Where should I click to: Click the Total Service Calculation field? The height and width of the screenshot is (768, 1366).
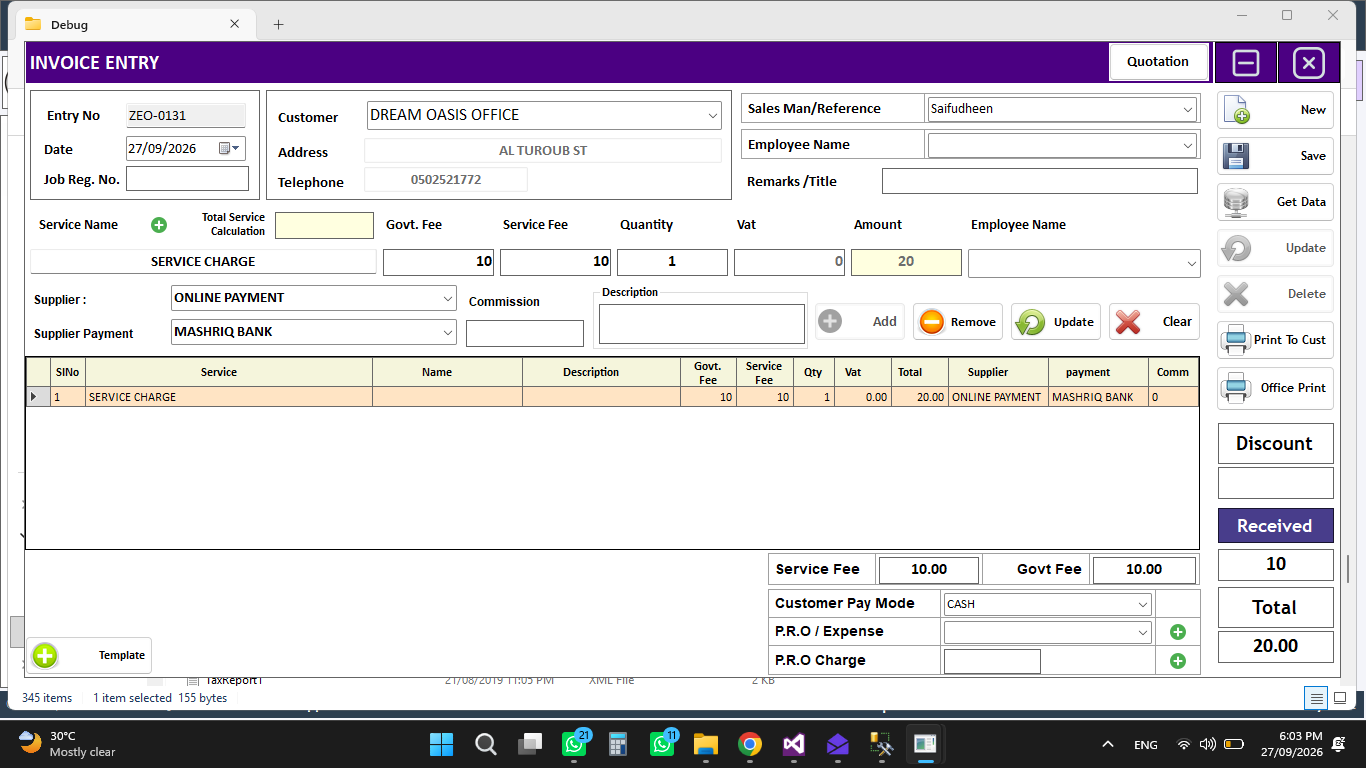click(x=324, y=225)
